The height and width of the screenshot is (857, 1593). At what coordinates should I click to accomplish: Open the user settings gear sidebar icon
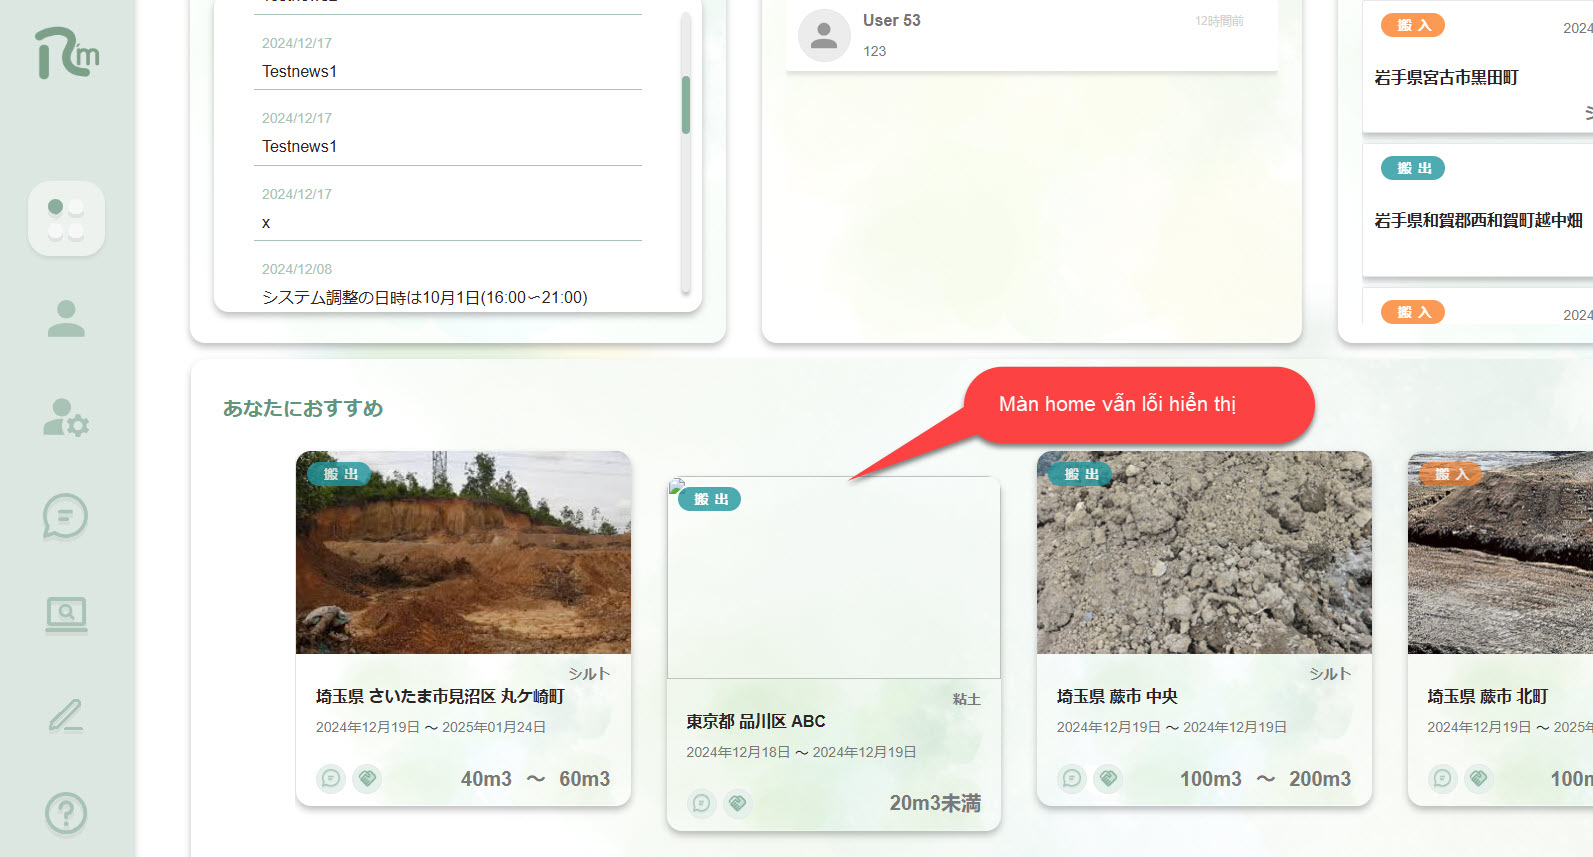pos(66,417)
